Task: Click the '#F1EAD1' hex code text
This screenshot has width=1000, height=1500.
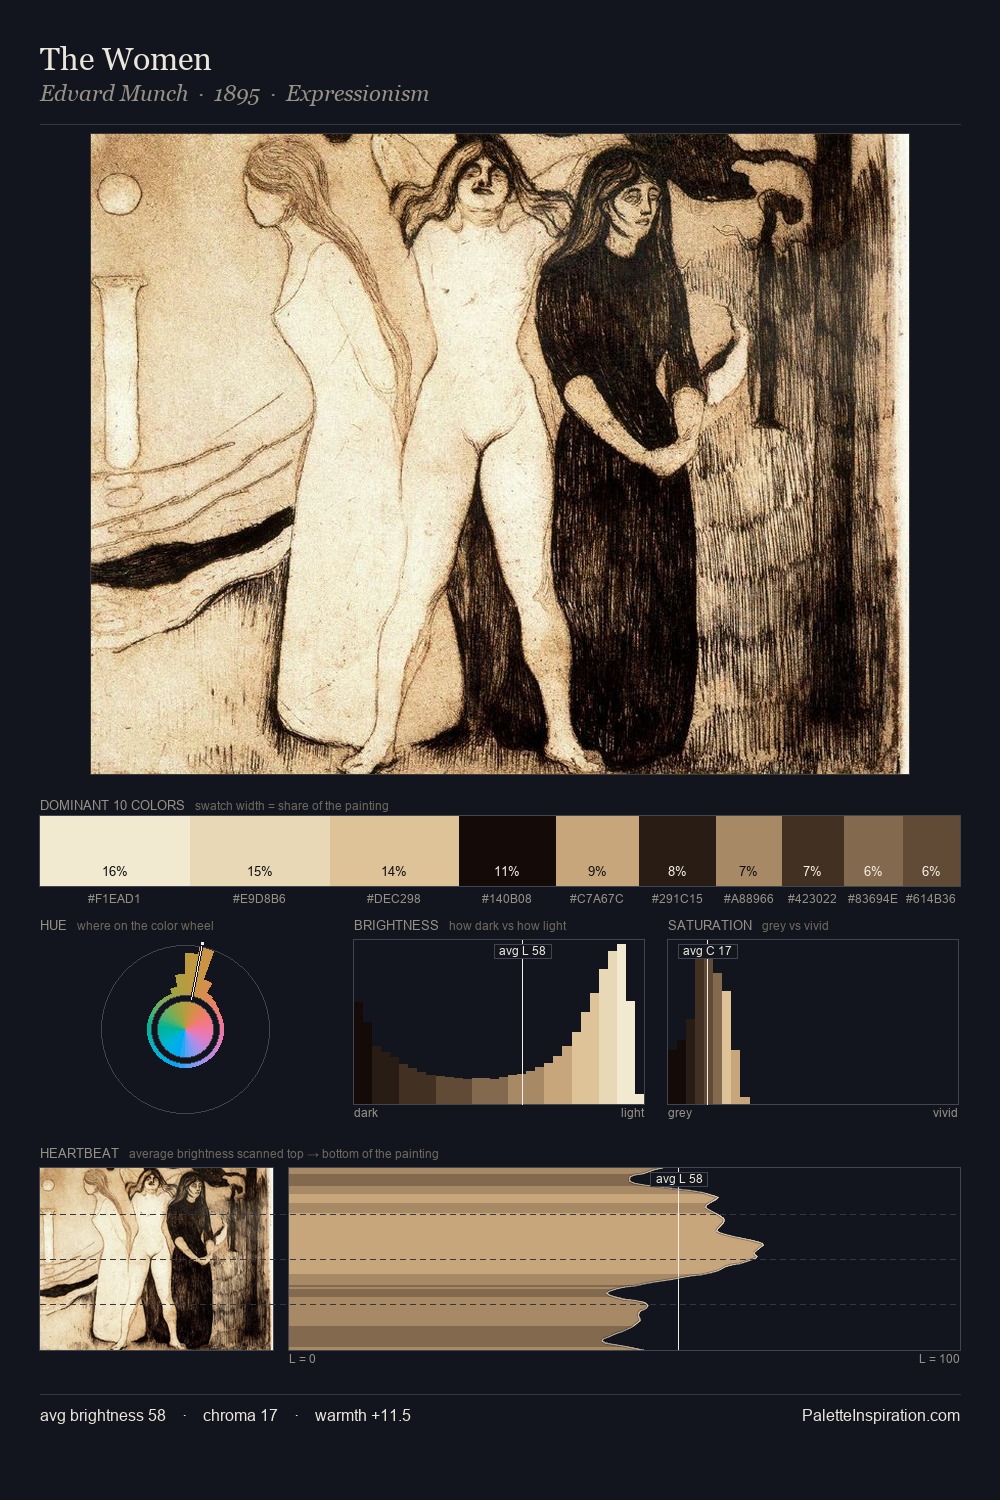Action: click(114, 899)
